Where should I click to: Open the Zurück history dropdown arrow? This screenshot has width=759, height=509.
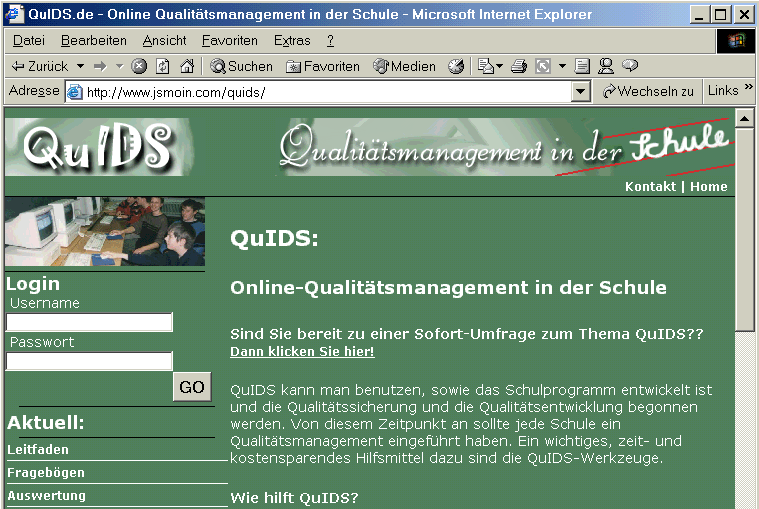pos(80,66)
